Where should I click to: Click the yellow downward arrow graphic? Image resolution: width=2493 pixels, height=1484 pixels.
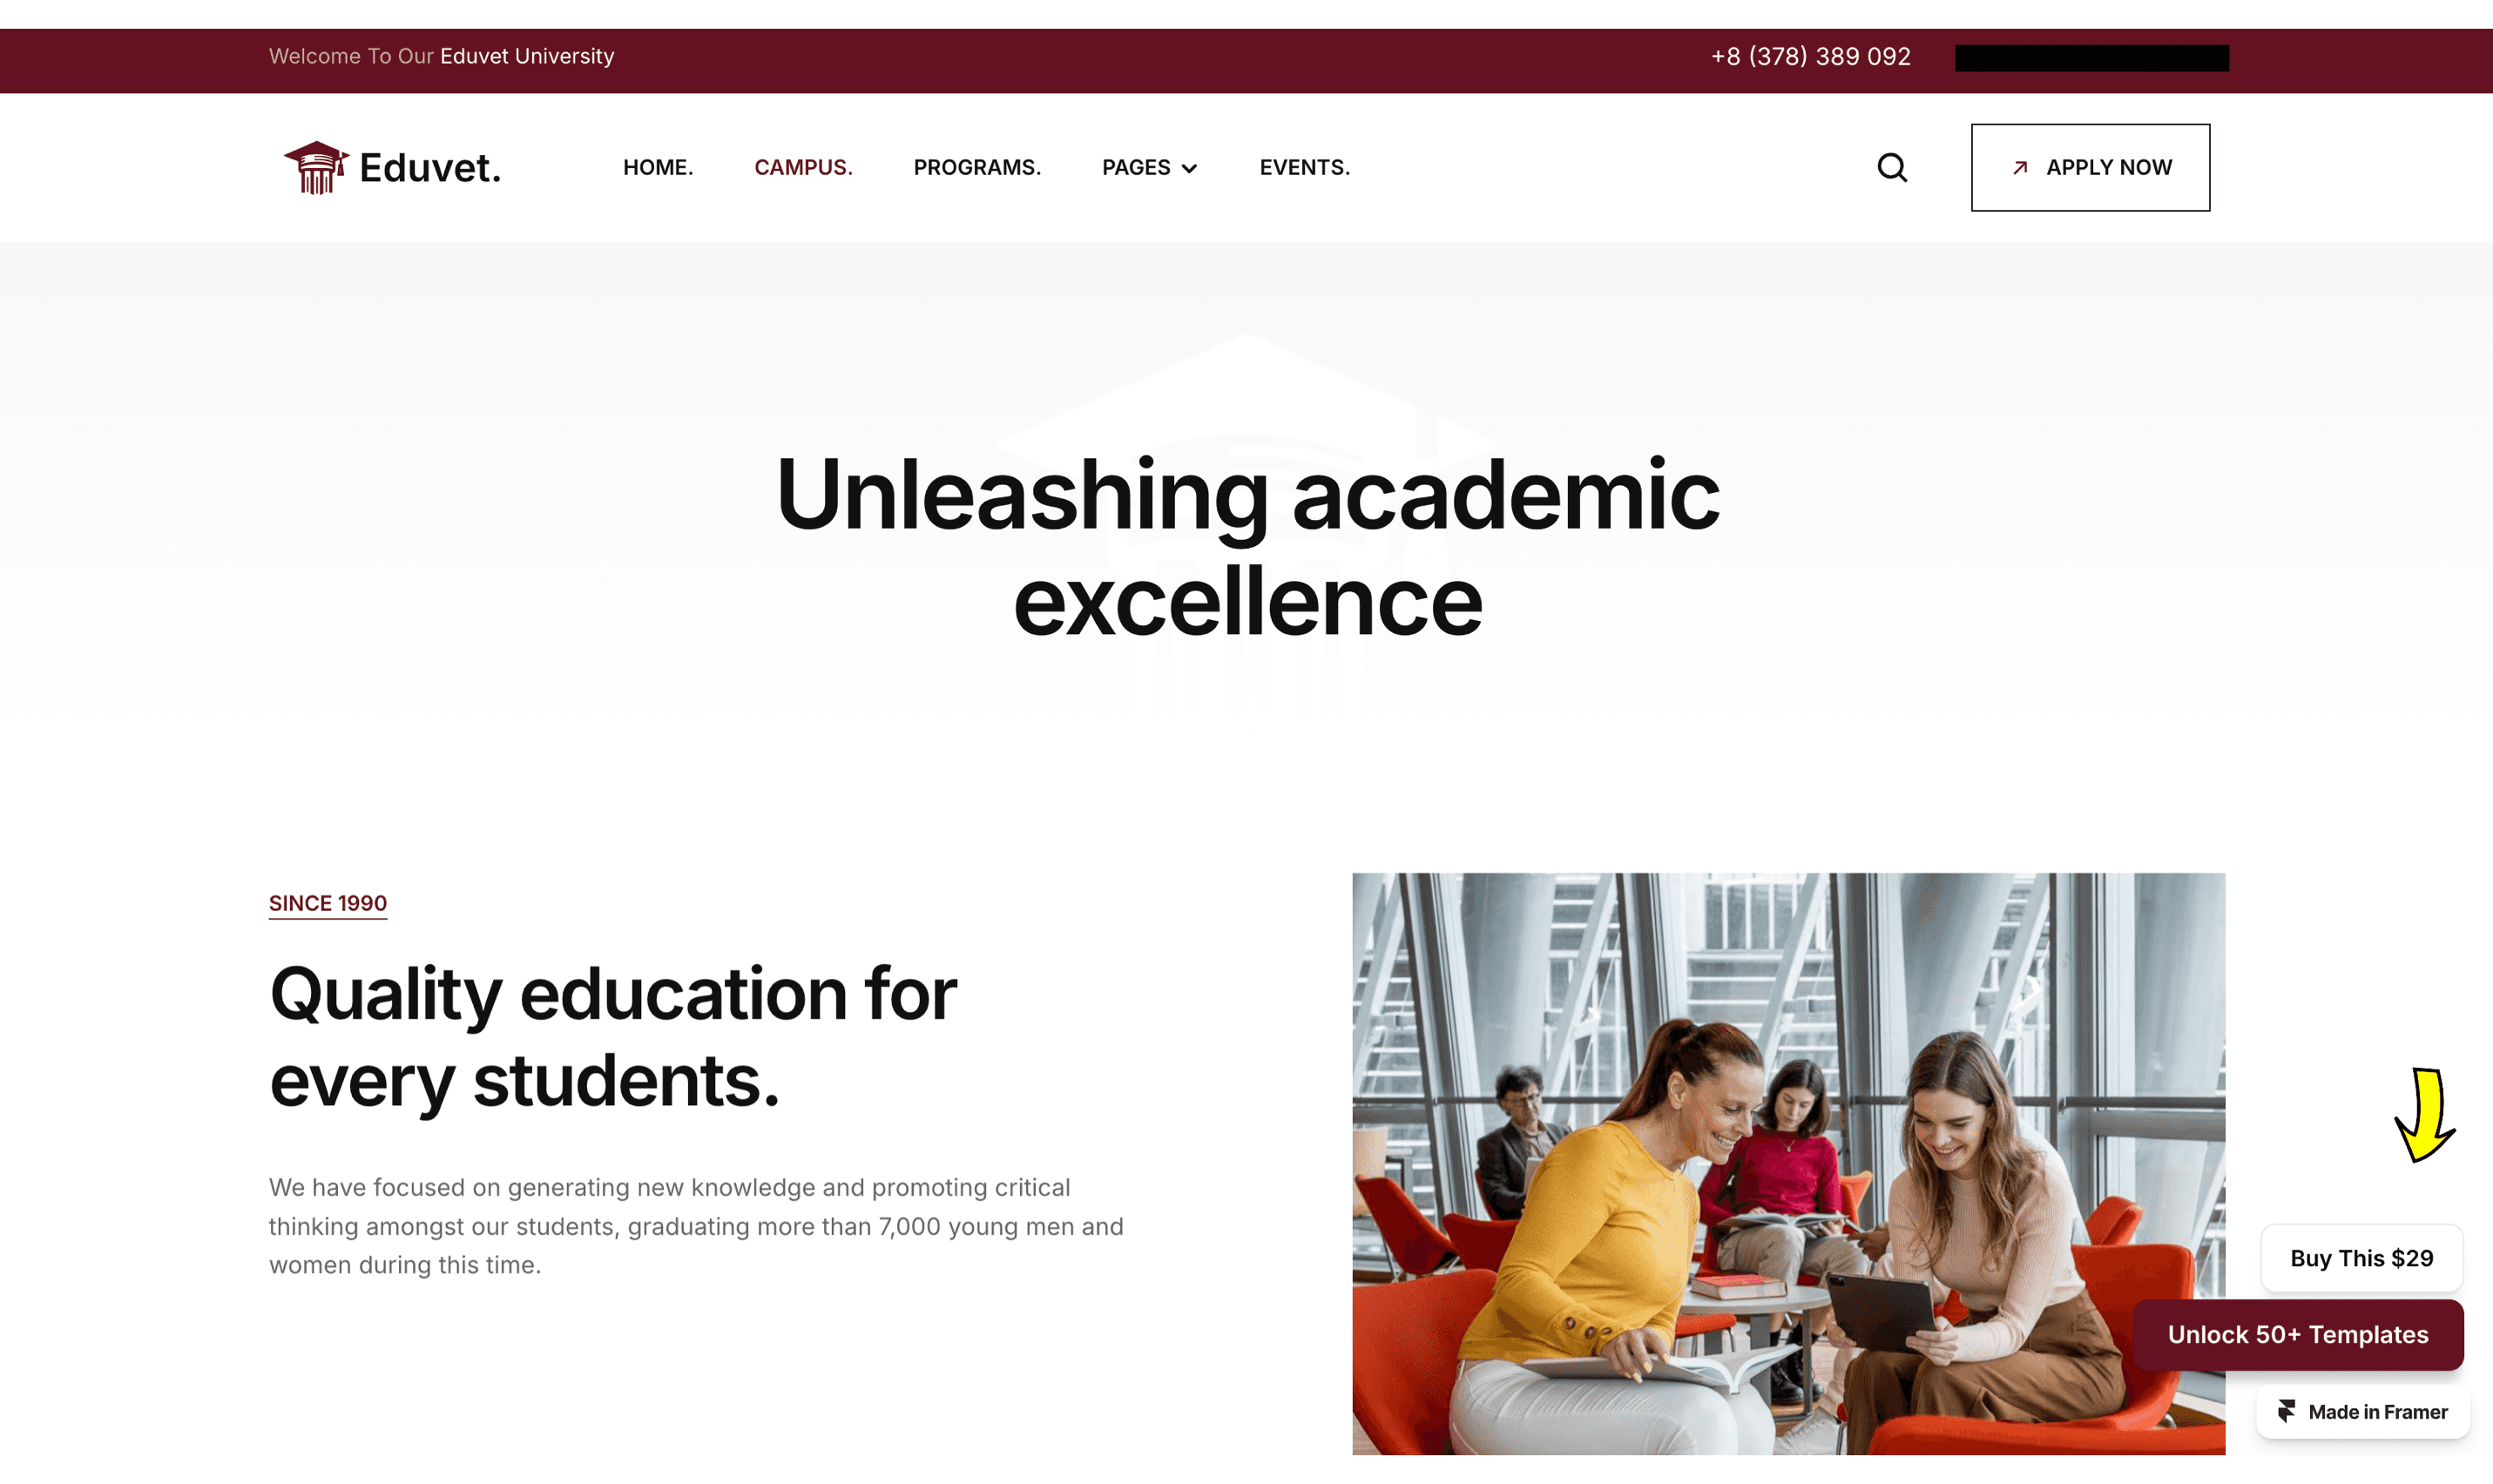pyautogui.click(x=2424, y=1115)
